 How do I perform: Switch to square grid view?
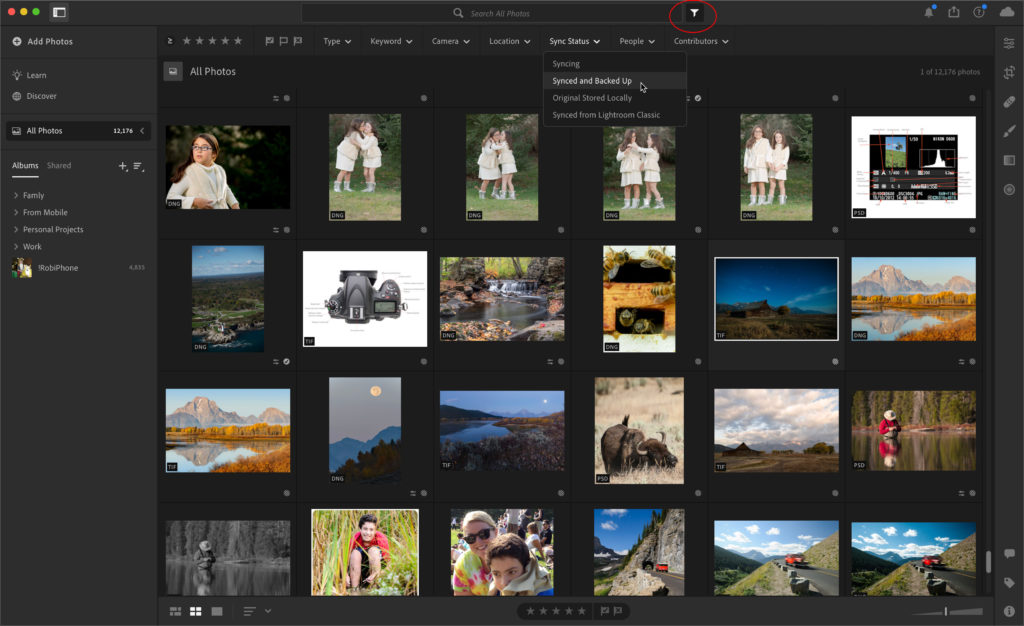196,611
